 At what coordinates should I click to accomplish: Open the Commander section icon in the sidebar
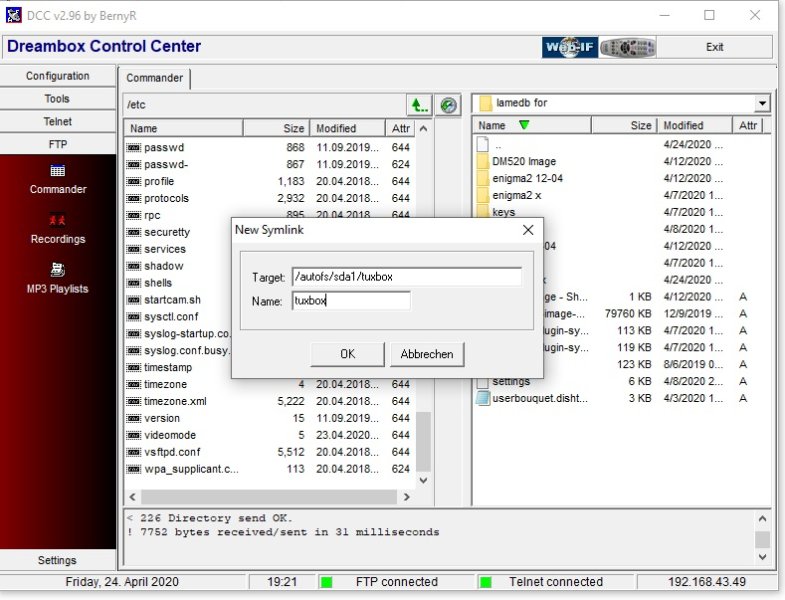(58, 171)
